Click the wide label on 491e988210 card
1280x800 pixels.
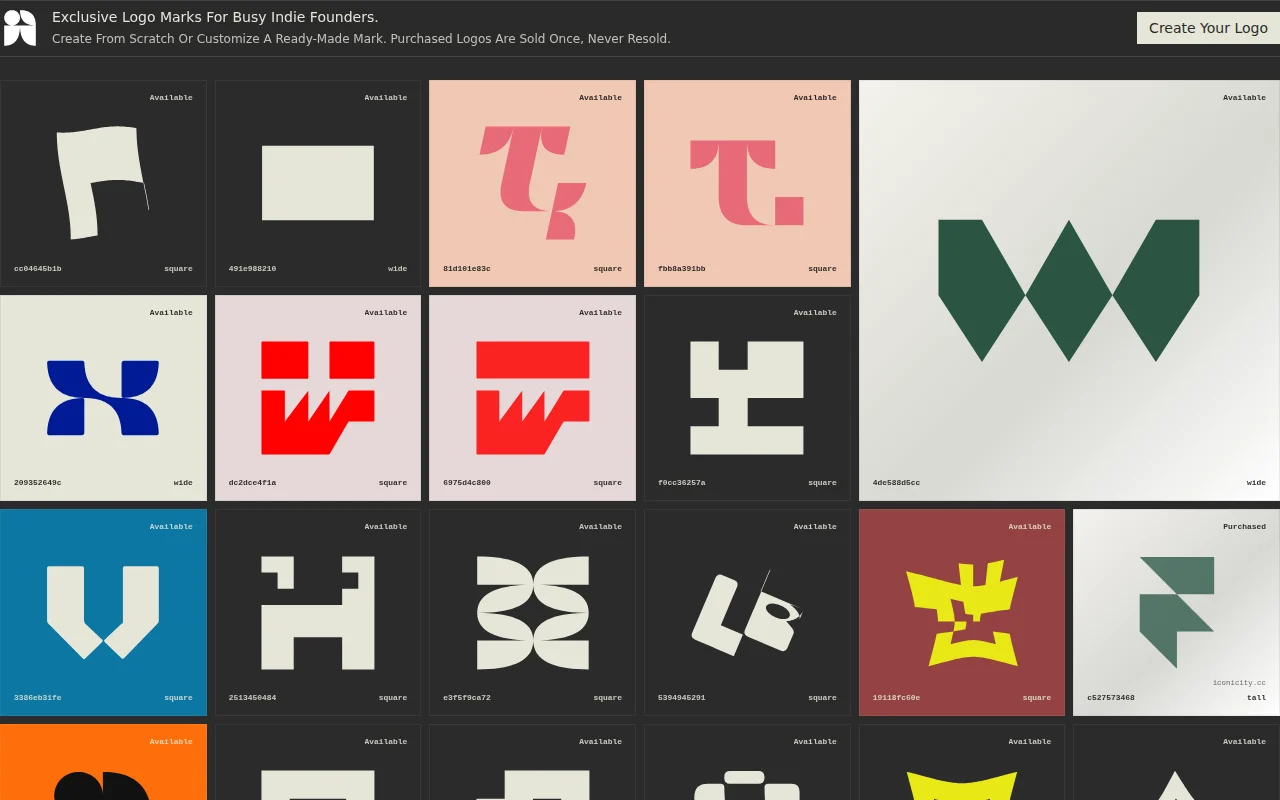(398, 269)
